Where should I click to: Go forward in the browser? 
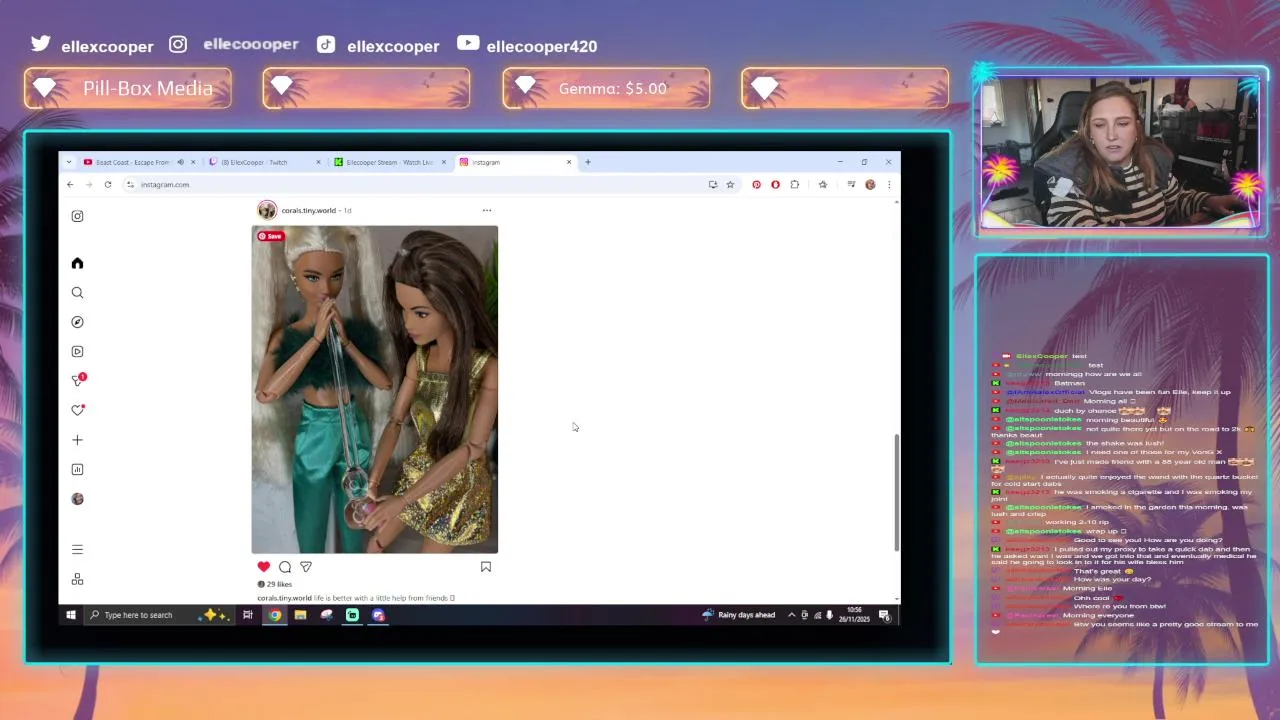pos(89,184)
